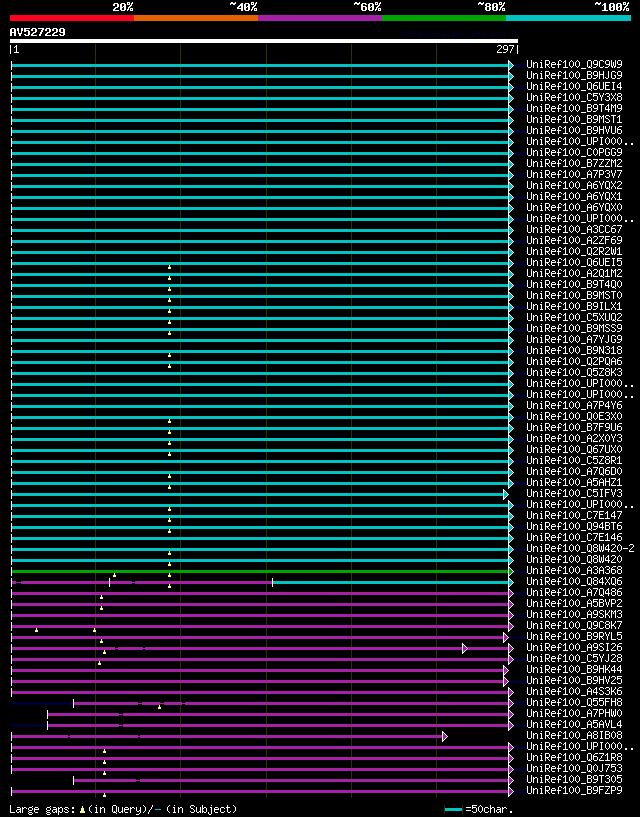Click the =50char. scale legend
This screenshot has height=817, width=640.
(x=479, y=809)
